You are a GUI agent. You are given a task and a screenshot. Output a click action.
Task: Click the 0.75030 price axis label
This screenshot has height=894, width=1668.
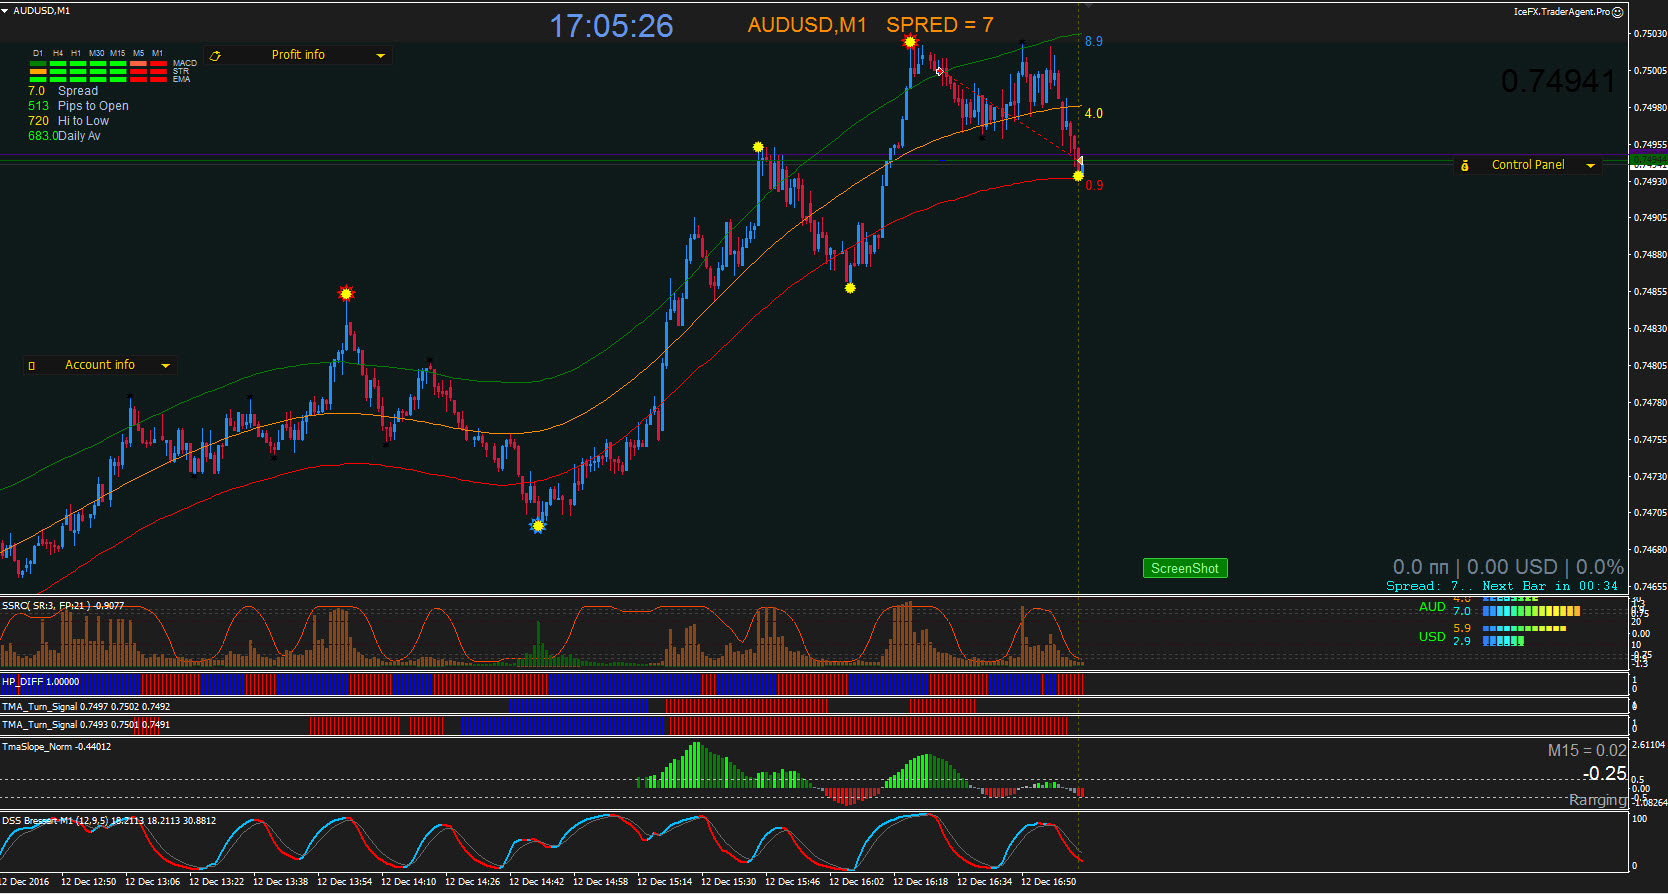click(x=1650, y=34)
